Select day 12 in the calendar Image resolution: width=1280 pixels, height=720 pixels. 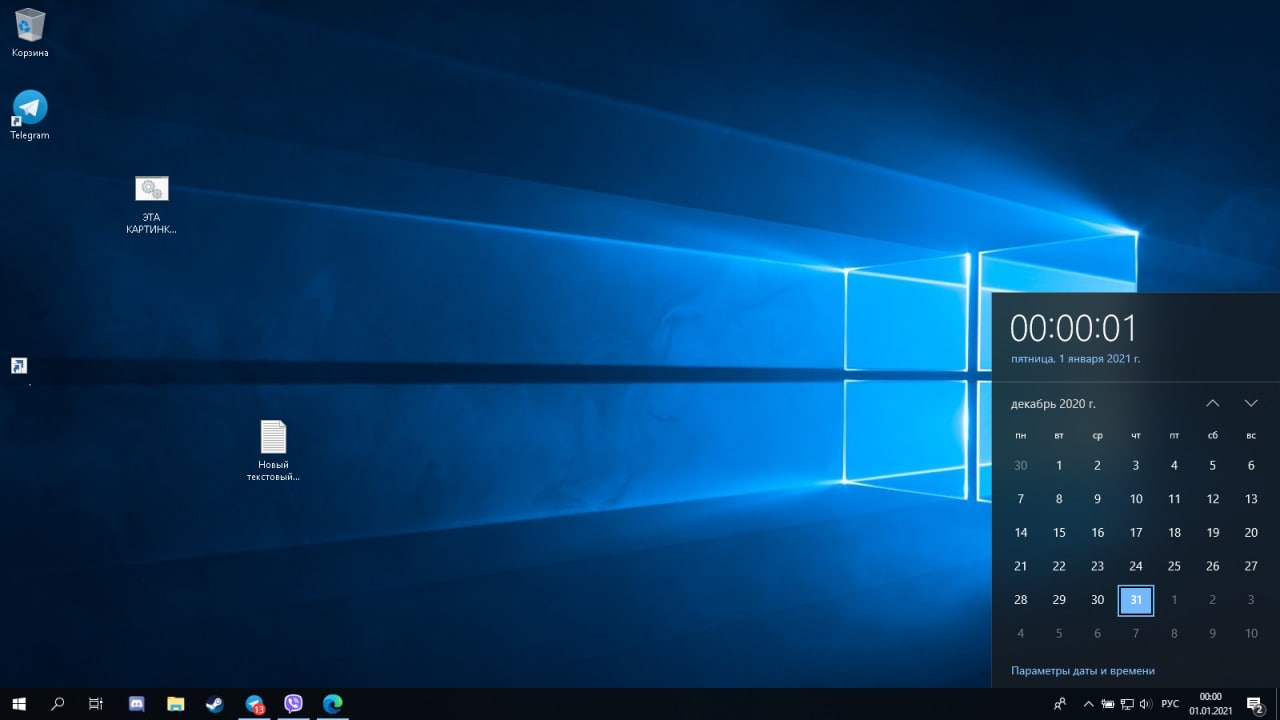(1213, 499)
